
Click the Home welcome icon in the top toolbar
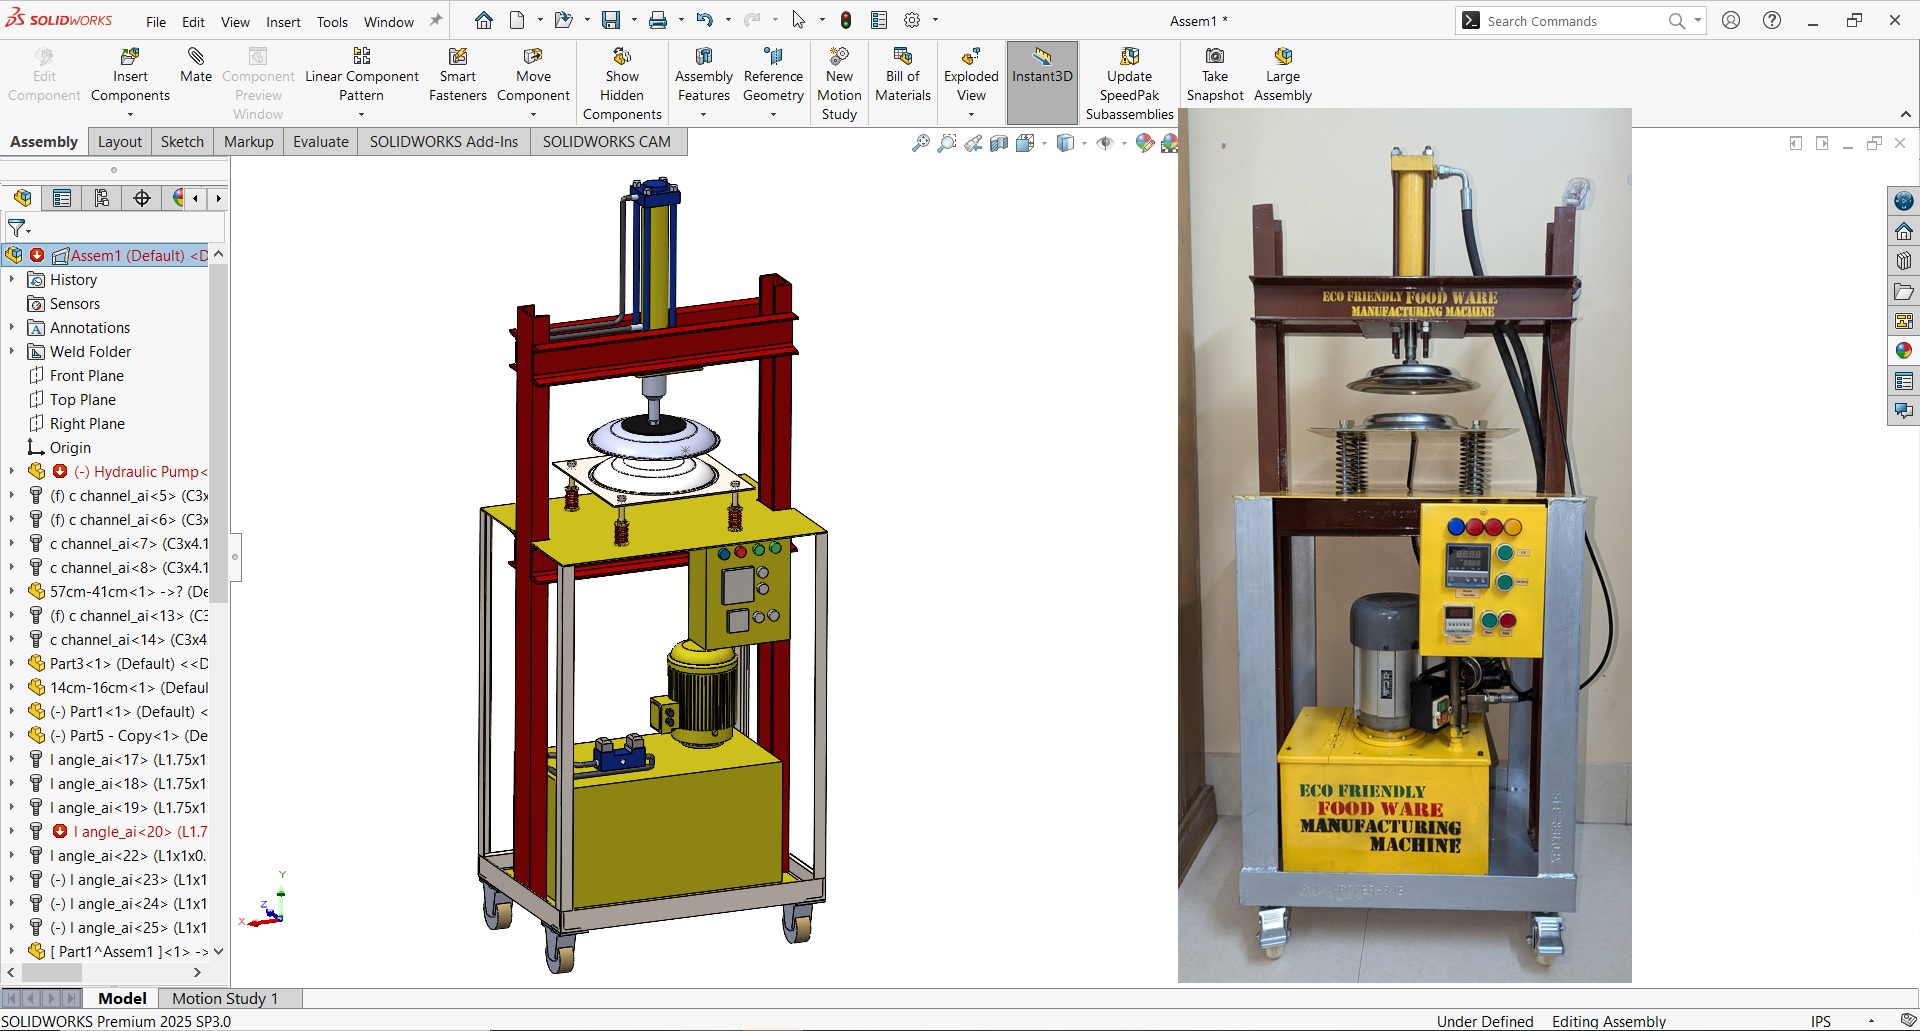point(484,20)
